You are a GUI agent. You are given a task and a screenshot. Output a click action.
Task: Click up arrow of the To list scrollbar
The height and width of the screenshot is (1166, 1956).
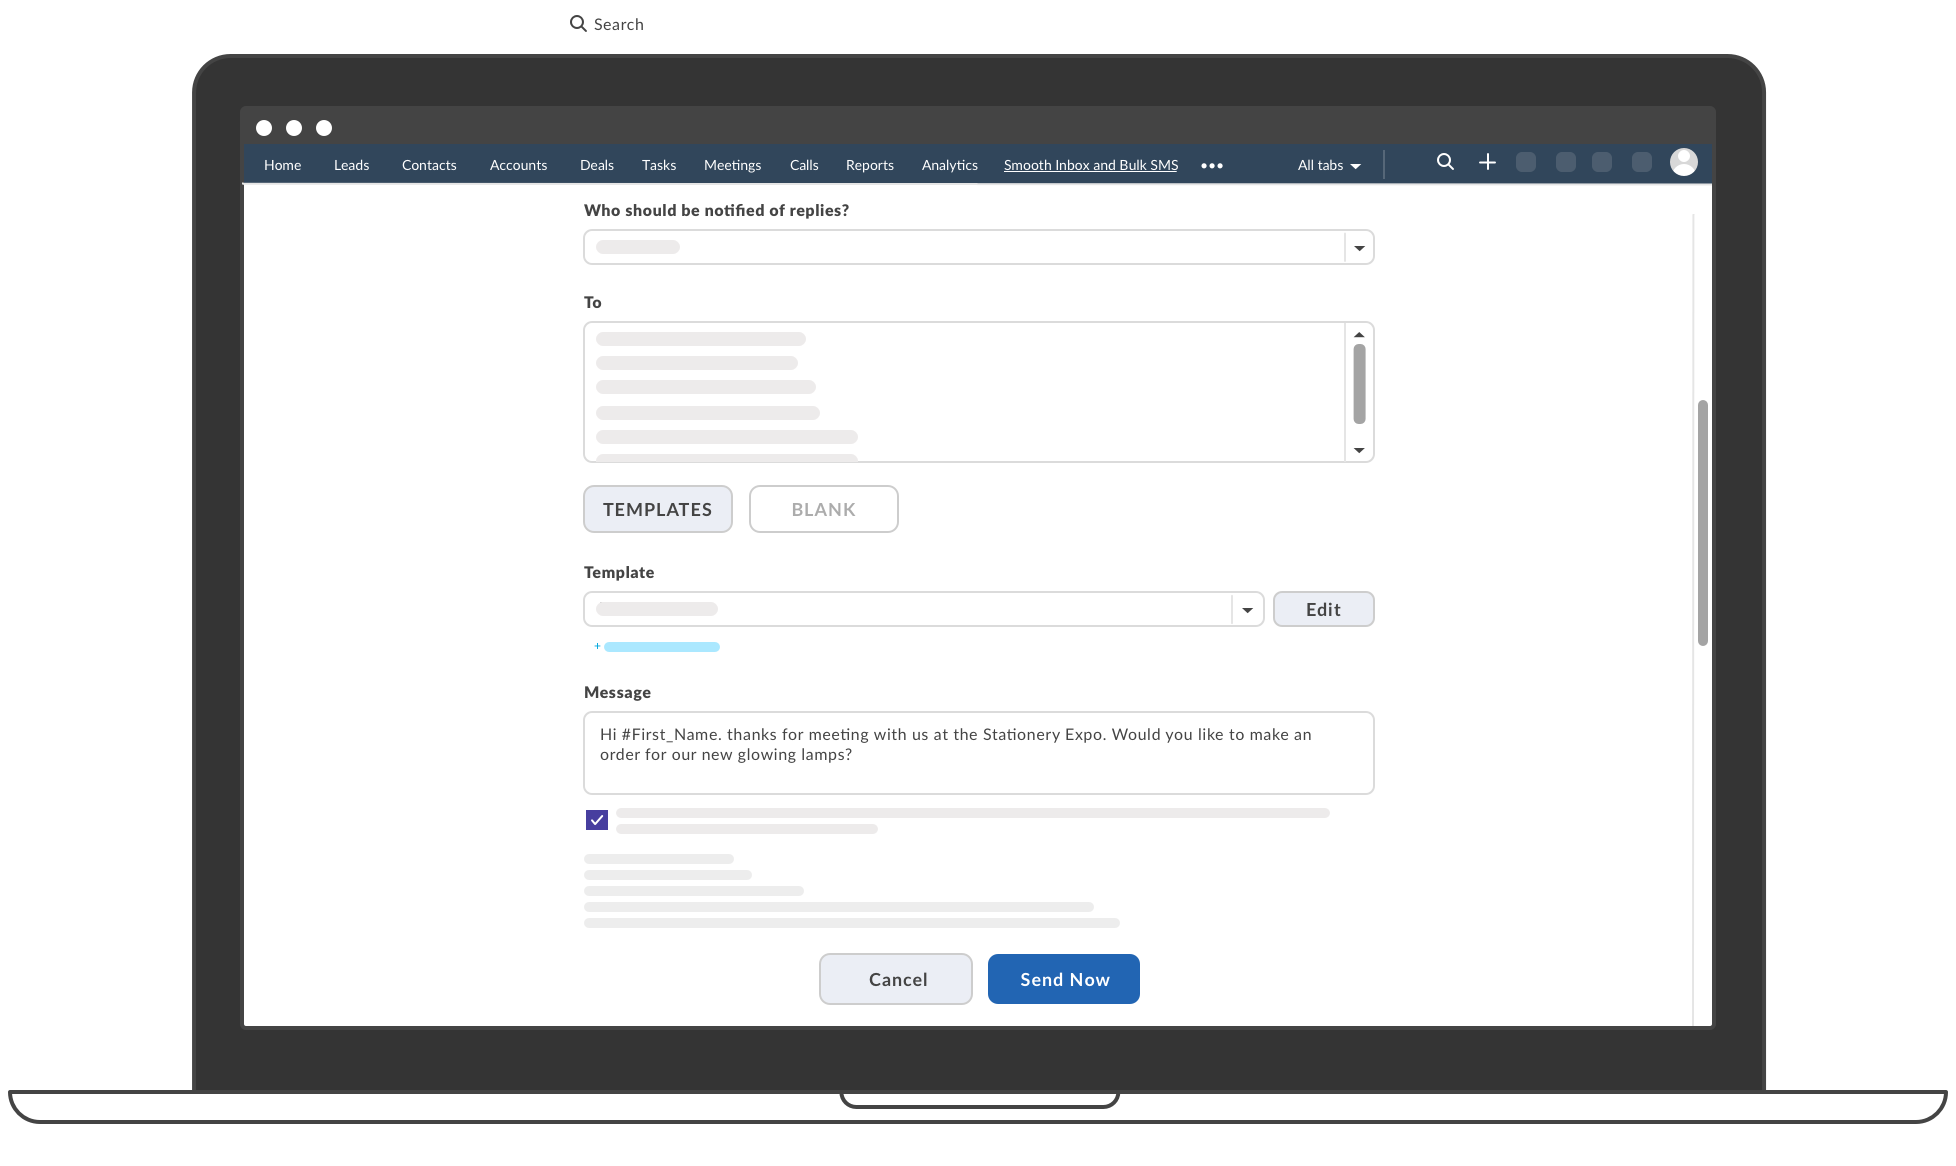pos(1359,334)
